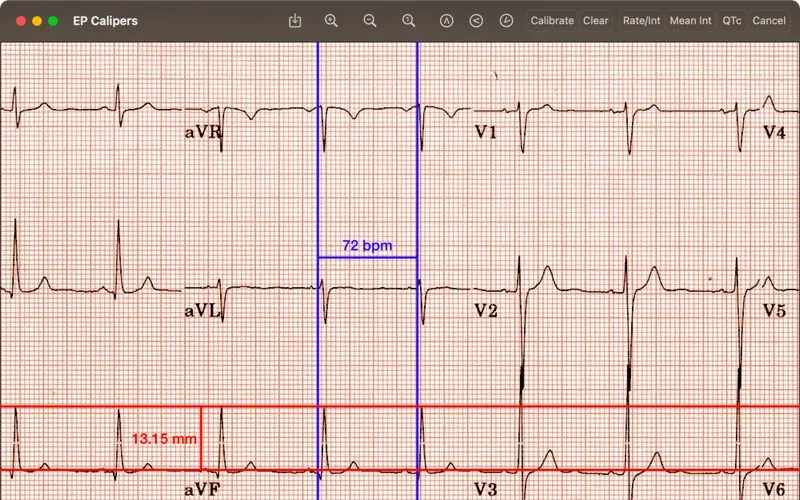The image size is (800, 500).
Task: Zoom in on the ECG image
Action: (331, 21)
